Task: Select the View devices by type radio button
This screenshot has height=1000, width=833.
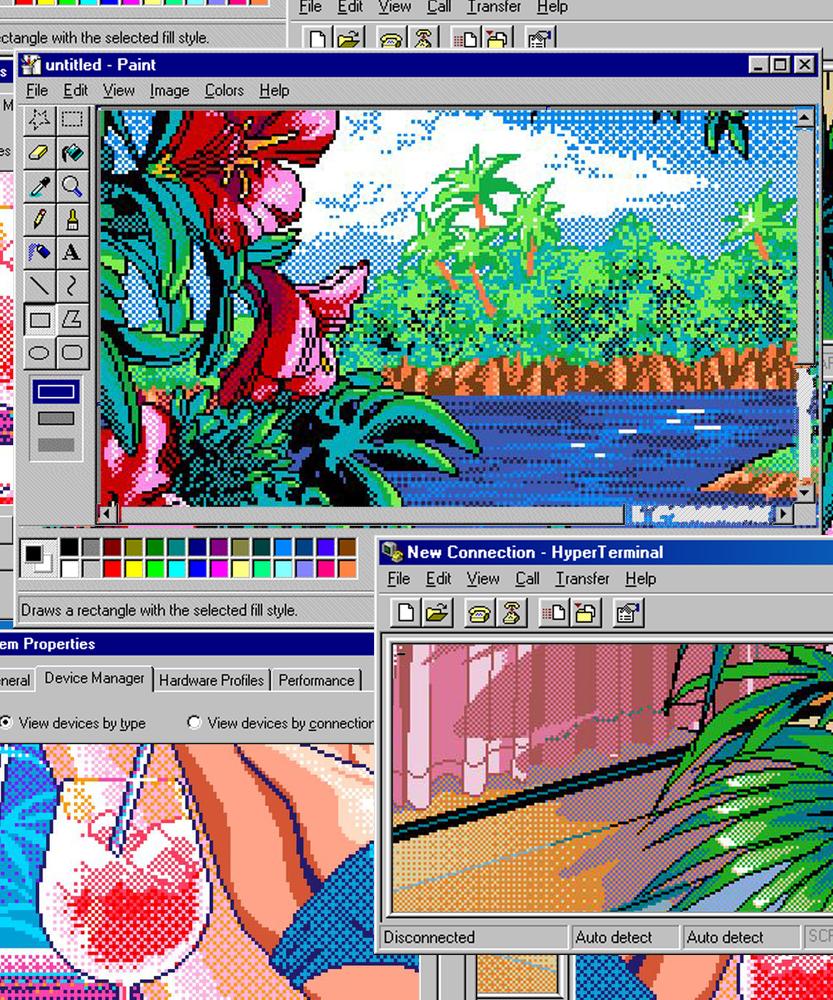Action: pyautogui.click(x=6, y=723)
